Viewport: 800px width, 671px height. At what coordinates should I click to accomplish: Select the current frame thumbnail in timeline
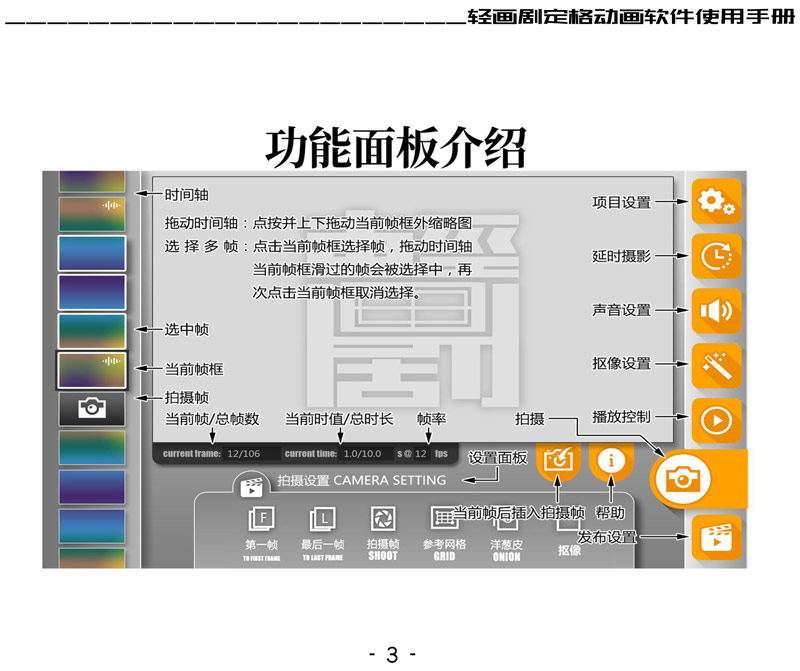coord(91,370)
